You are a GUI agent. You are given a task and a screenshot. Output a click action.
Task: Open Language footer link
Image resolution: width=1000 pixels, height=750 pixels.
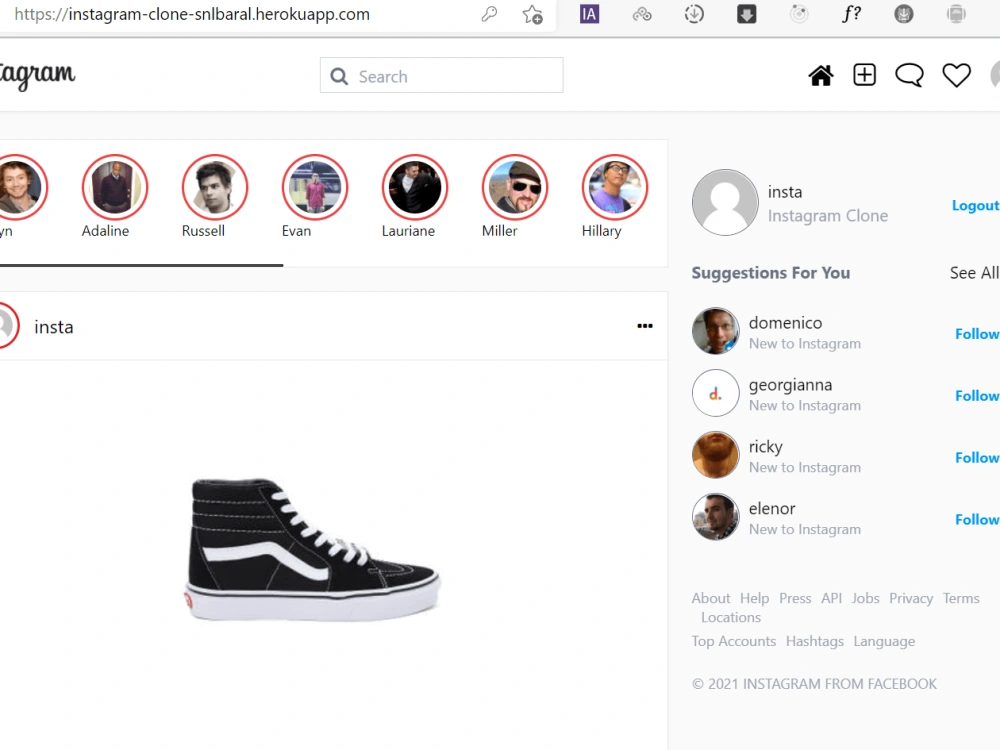(x=884, y=641)
